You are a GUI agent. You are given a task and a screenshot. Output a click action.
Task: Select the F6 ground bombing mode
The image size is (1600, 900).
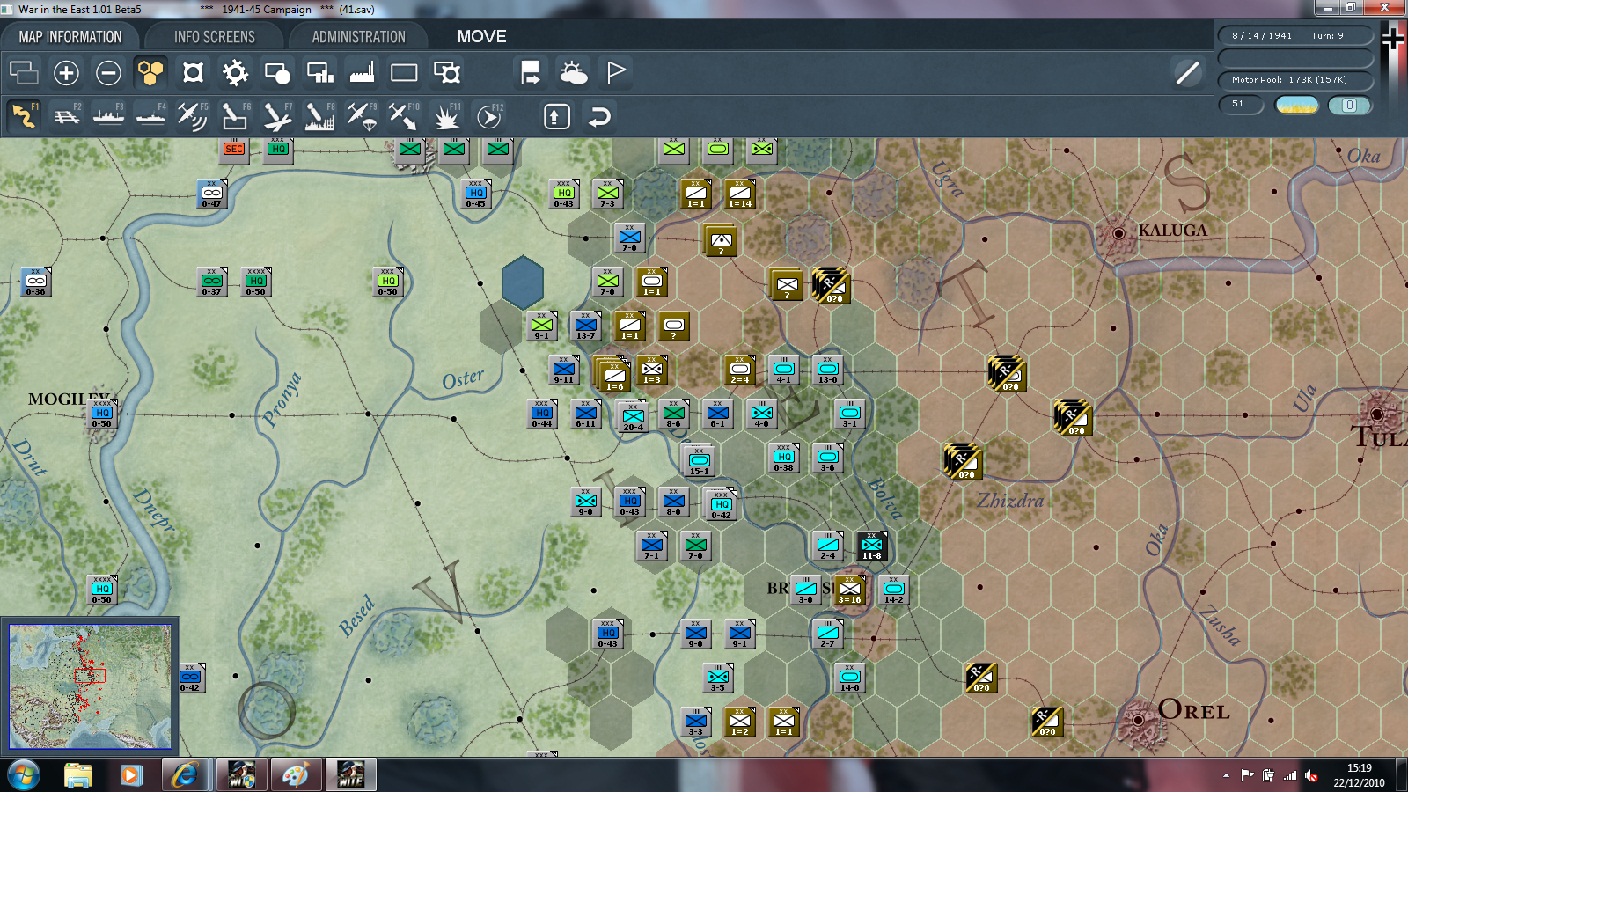pos(235,116)
